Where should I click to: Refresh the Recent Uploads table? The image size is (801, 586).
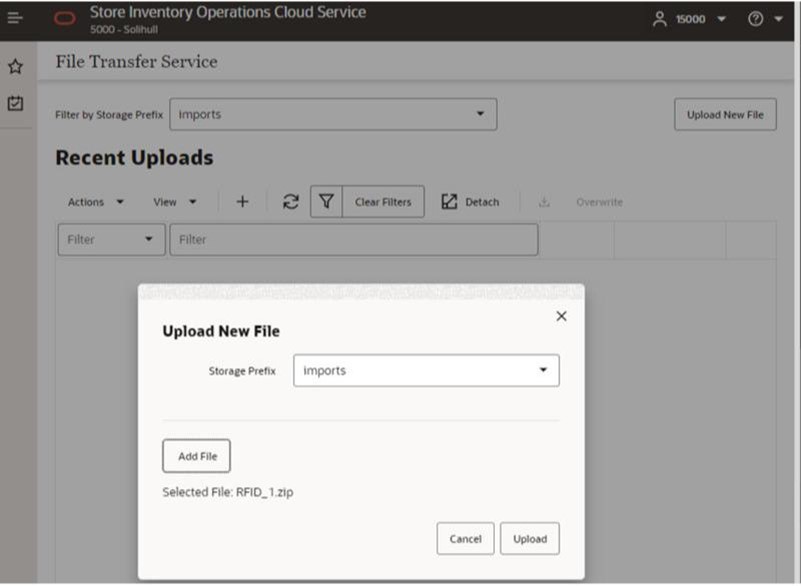(x=291, y=202)
